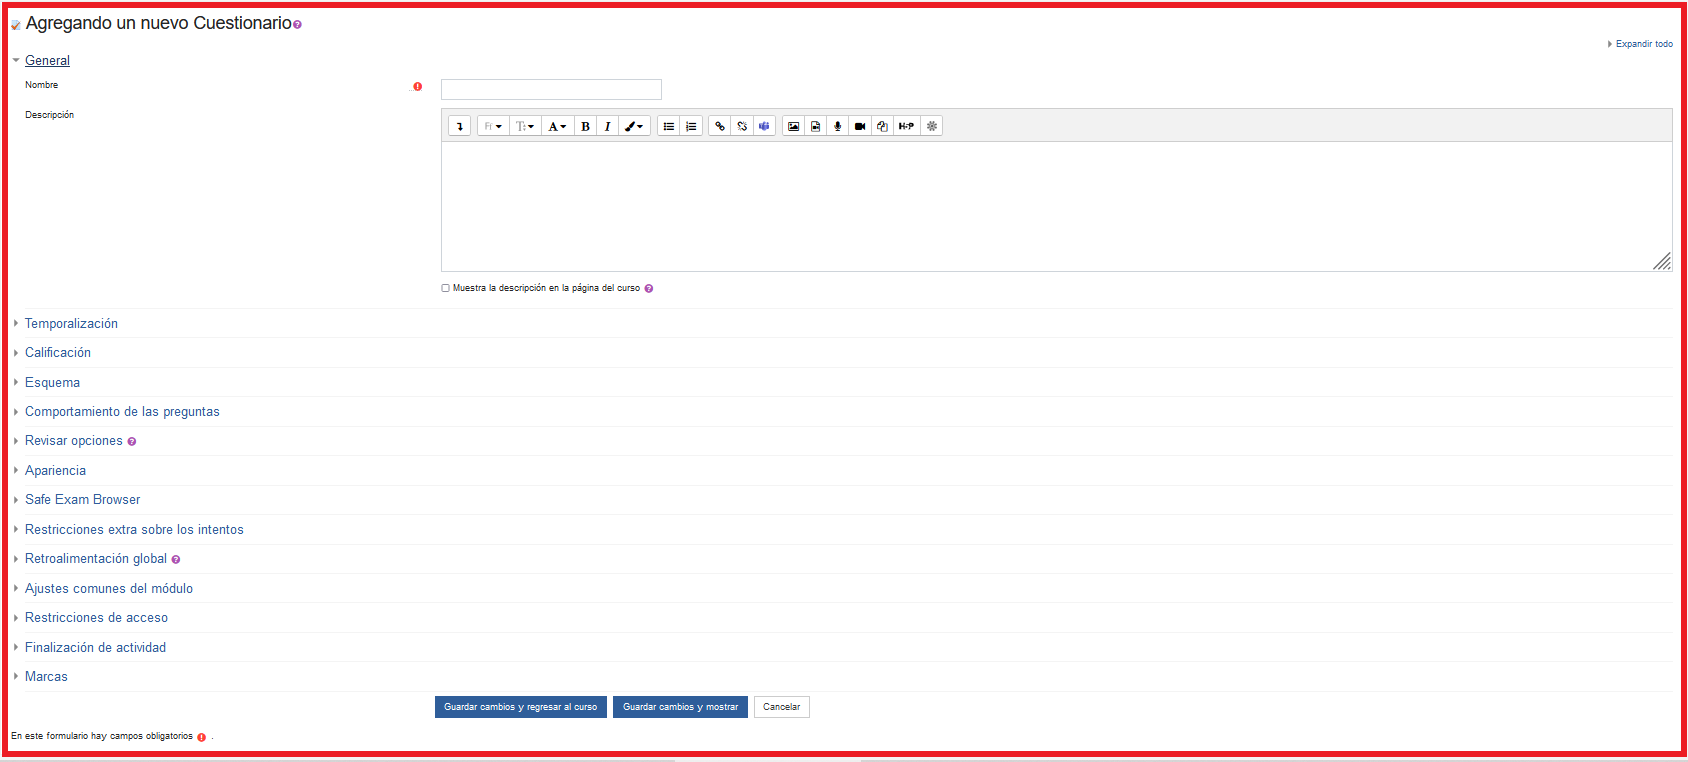Image resolution: width=1688 pixels, height=762 pixels.
Task: Expand the Restricciones de acceso section
Action: click(x=96, y=618)
